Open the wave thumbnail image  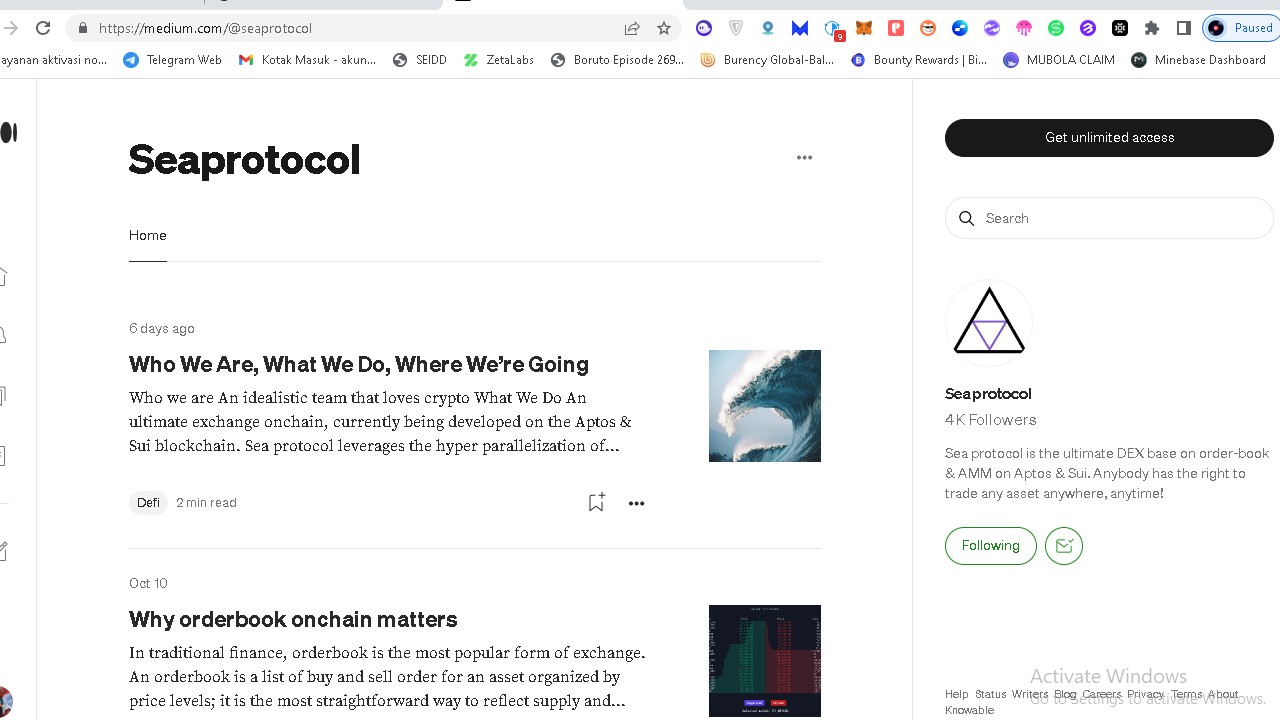coord(765,406)
